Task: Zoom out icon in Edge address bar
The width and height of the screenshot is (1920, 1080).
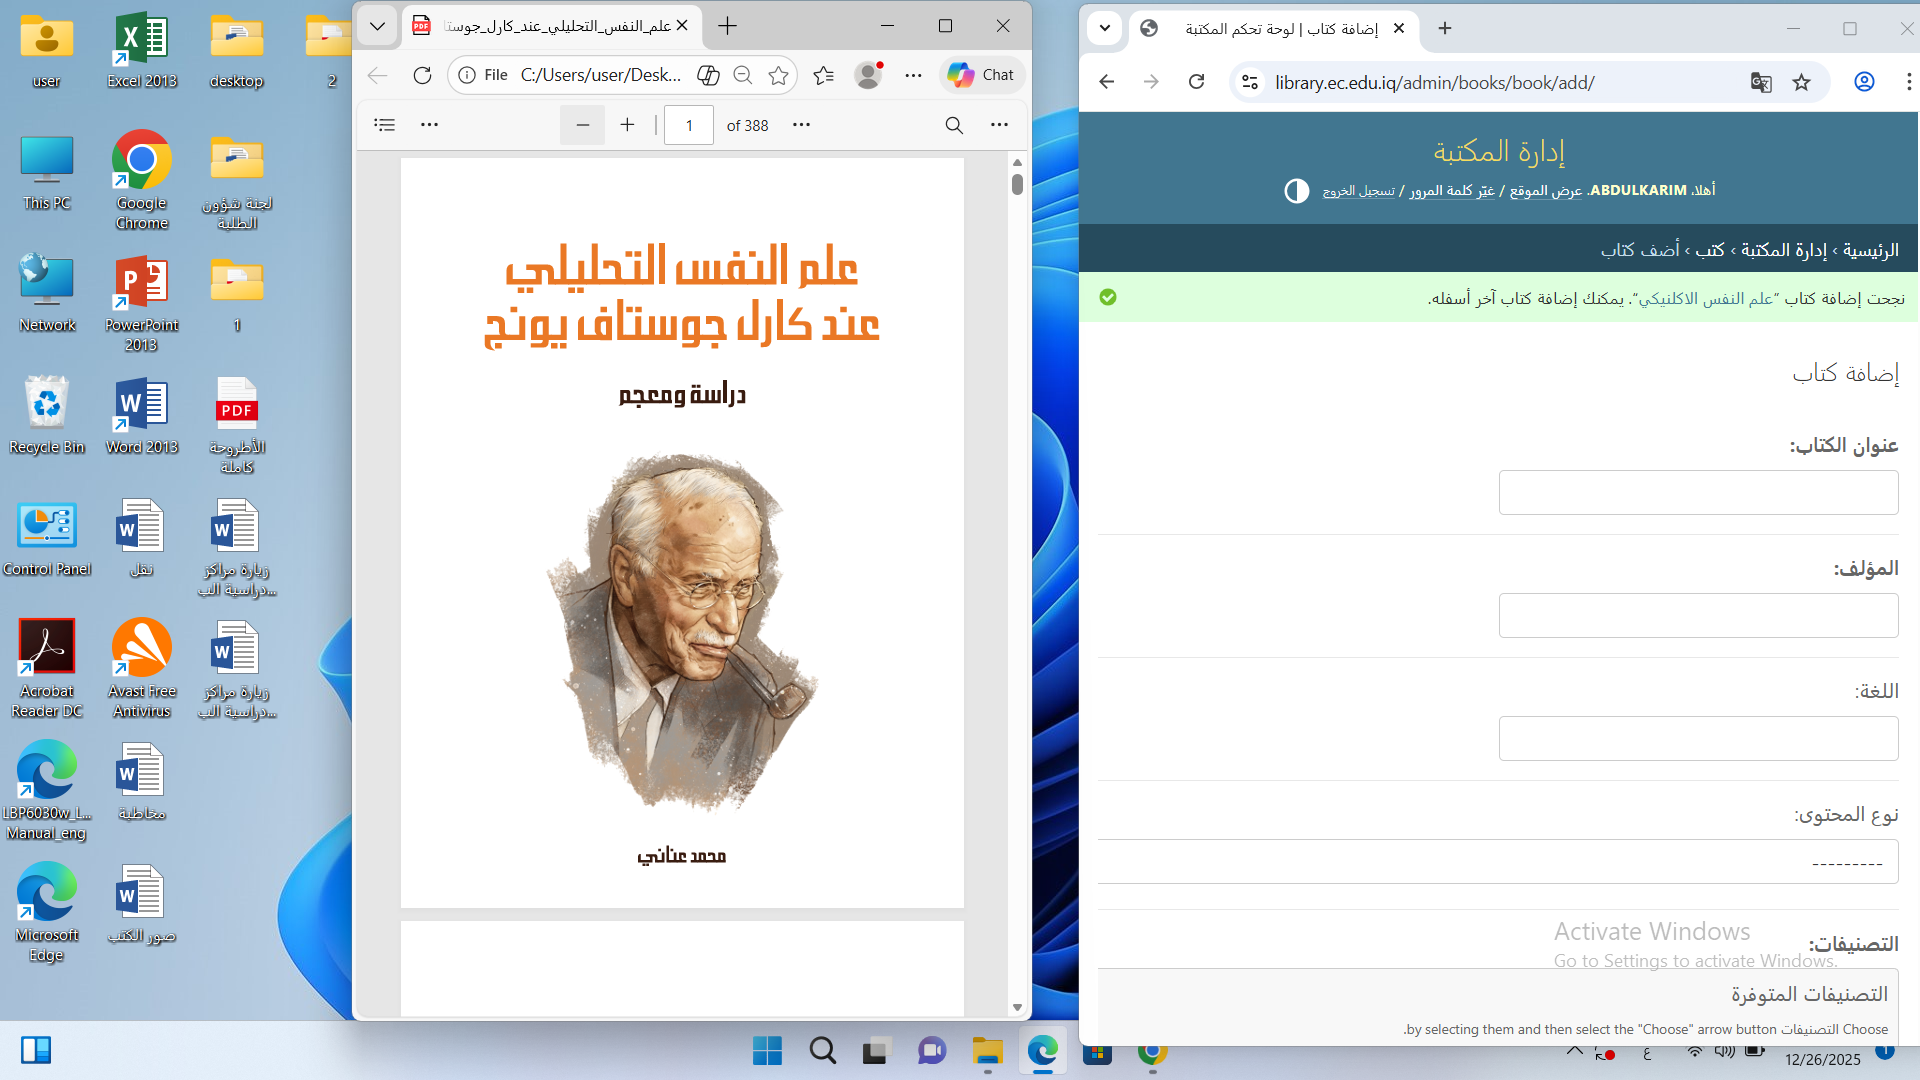Action: [742, 75]
